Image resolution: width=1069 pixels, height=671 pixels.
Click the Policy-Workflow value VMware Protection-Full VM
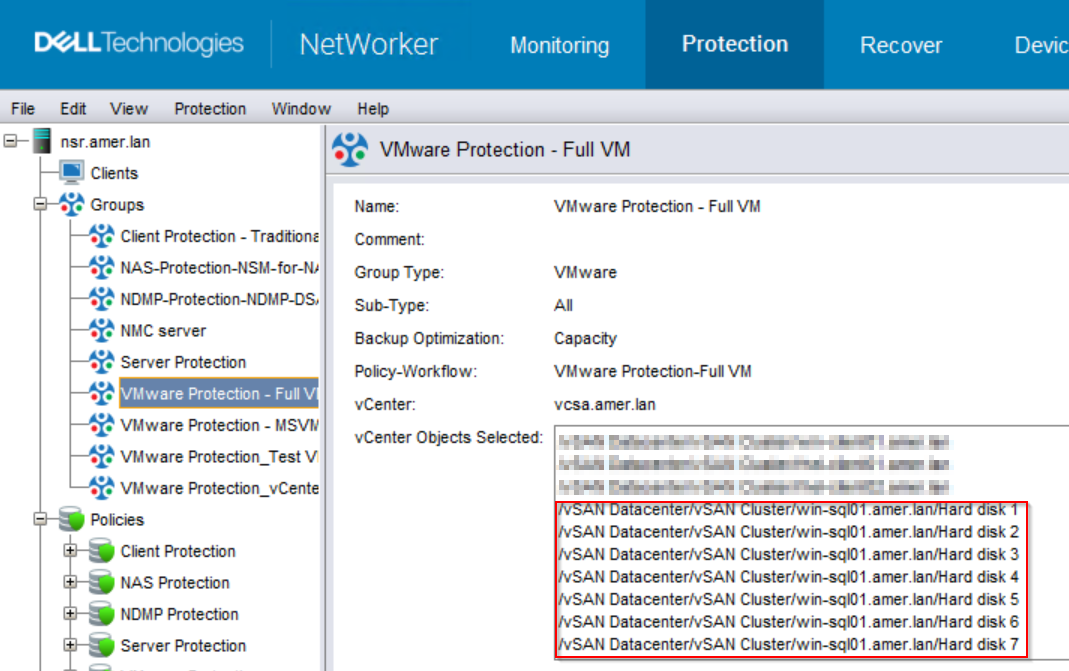tap(652, 371)
